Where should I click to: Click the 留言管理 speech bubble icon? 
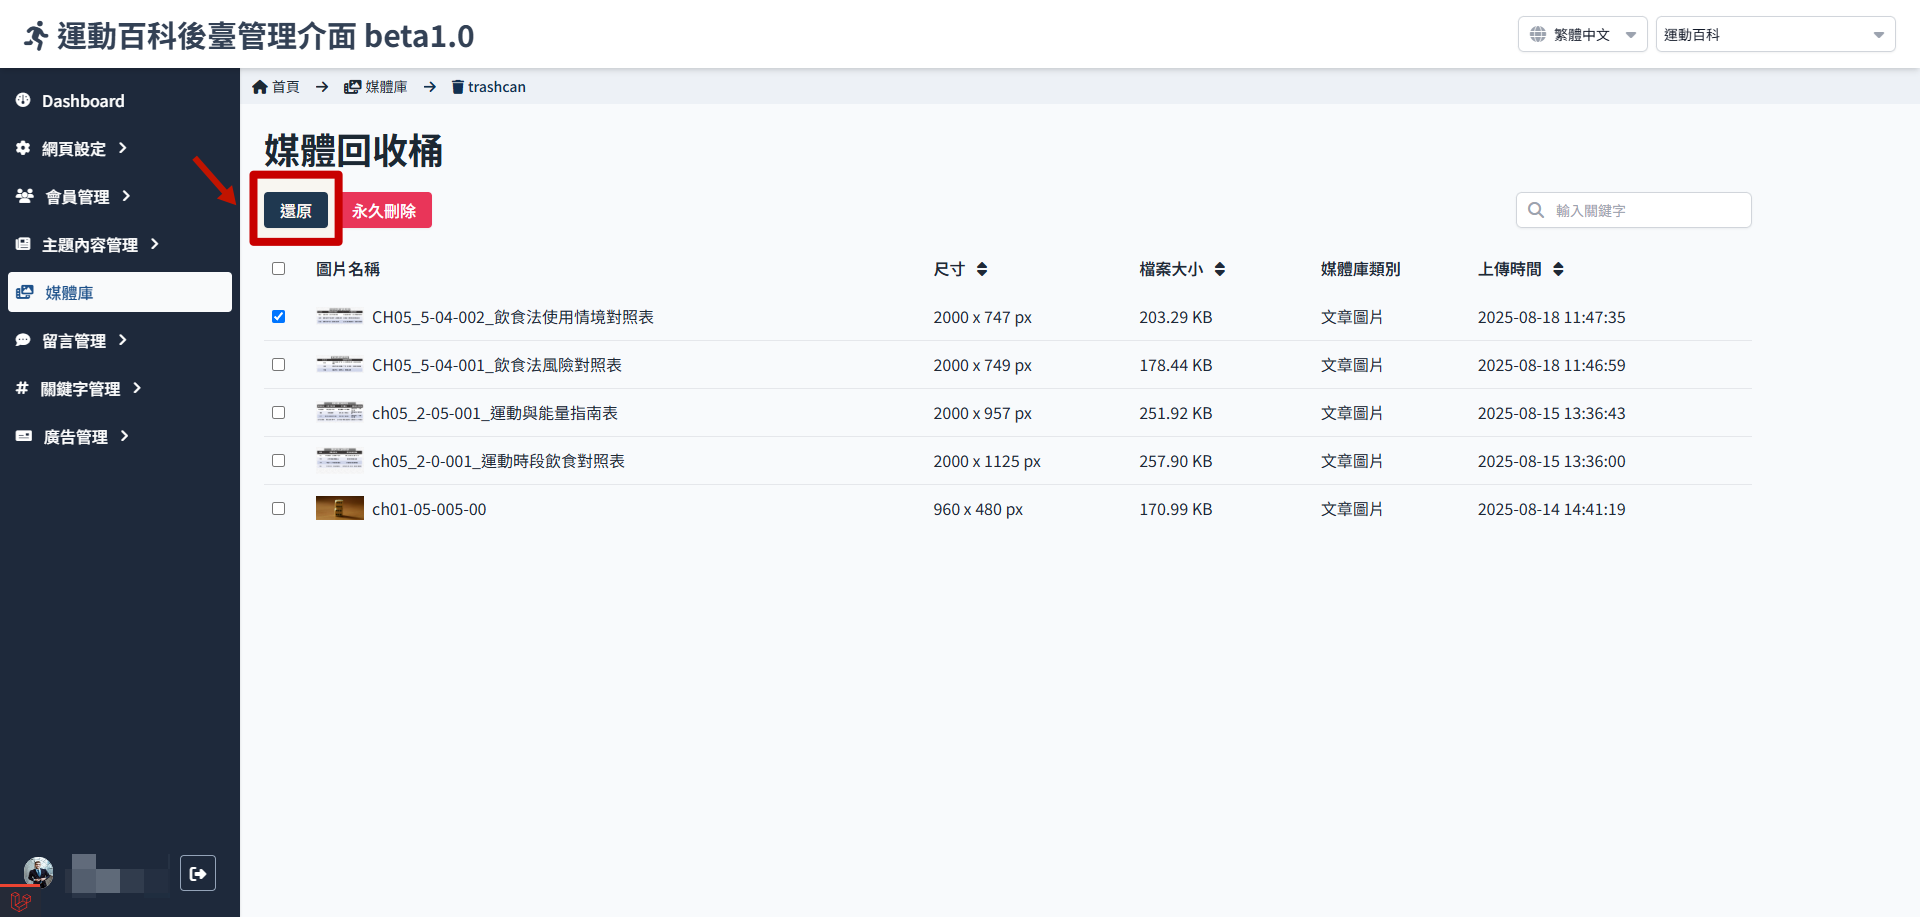click(x=23, y=340)
